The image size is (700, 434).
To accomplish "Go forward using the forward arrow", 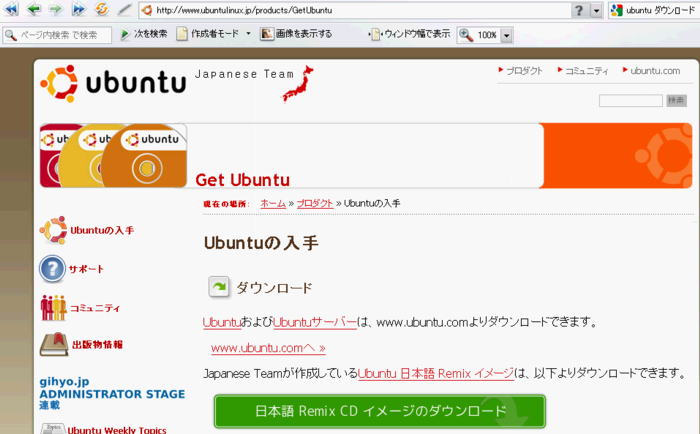I will point(56,9).
